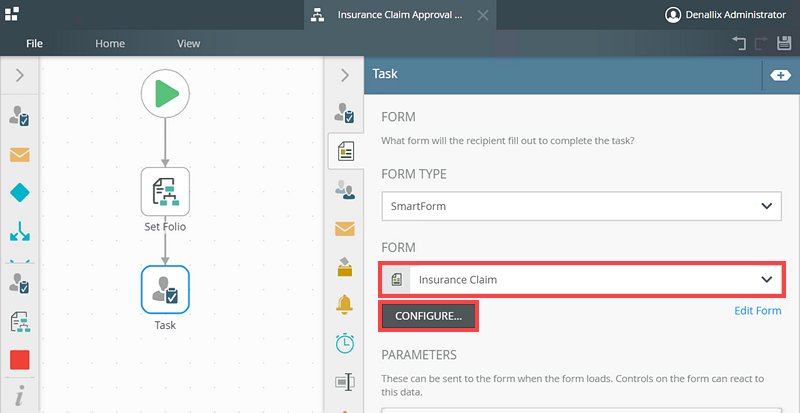This screenshot has width=800, height=413.
Task: Open the Edit Form link
Action: tap(758, 310)
